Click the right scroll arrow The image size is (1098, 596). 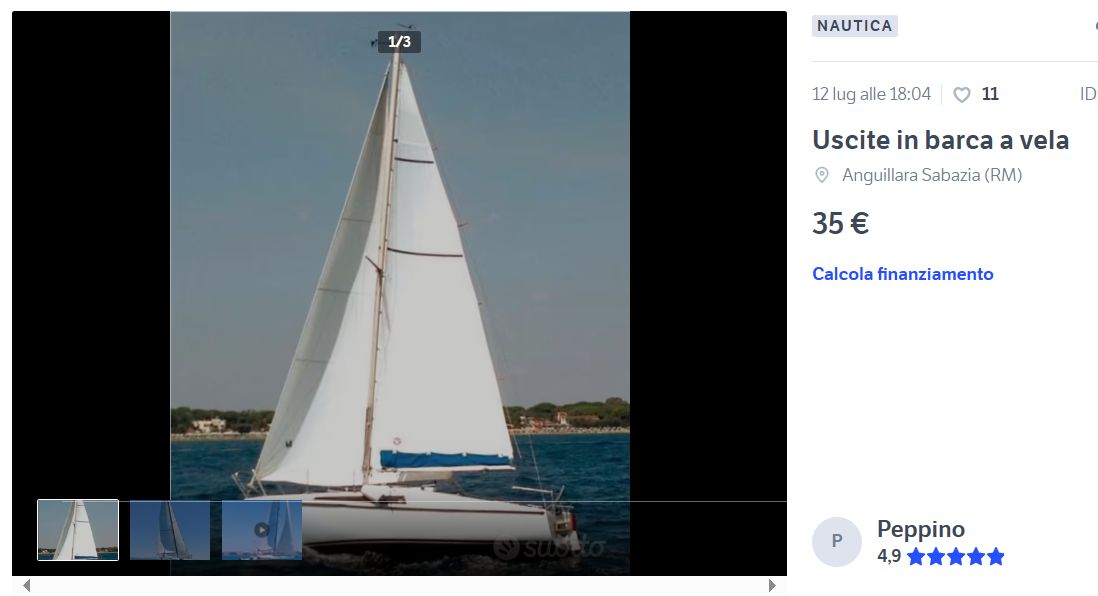coord(772,585)
